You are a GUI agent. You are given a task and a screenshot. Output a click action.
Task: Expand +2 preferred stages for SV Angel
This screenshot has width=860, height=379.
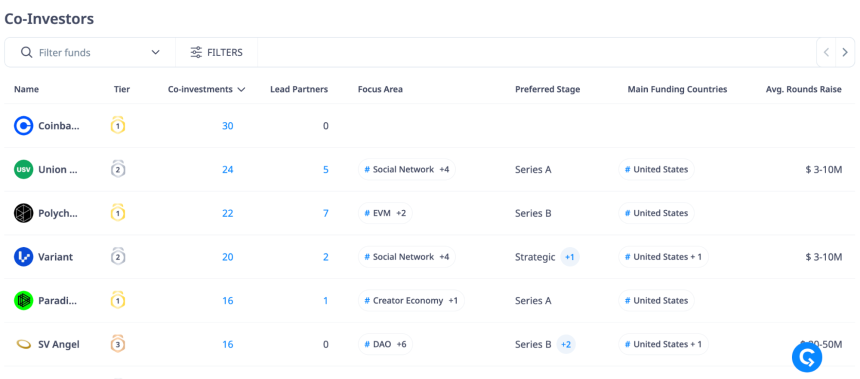[x=566, y=344]
